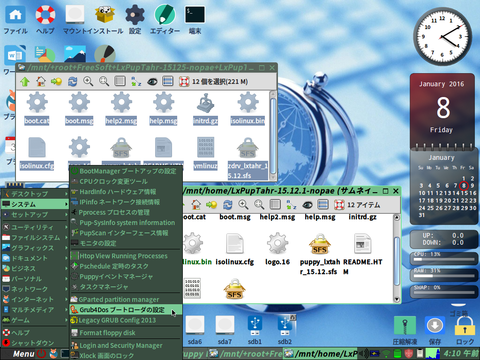Switch to /mnt/+root+Fre taskbar window button
Screen dimensions: 480x360
(x=246, y=354)
